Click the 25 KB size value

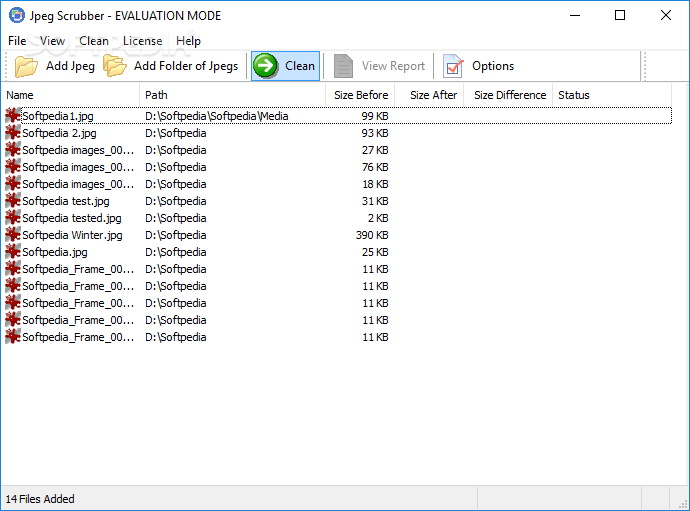click(x=375, y=252)
